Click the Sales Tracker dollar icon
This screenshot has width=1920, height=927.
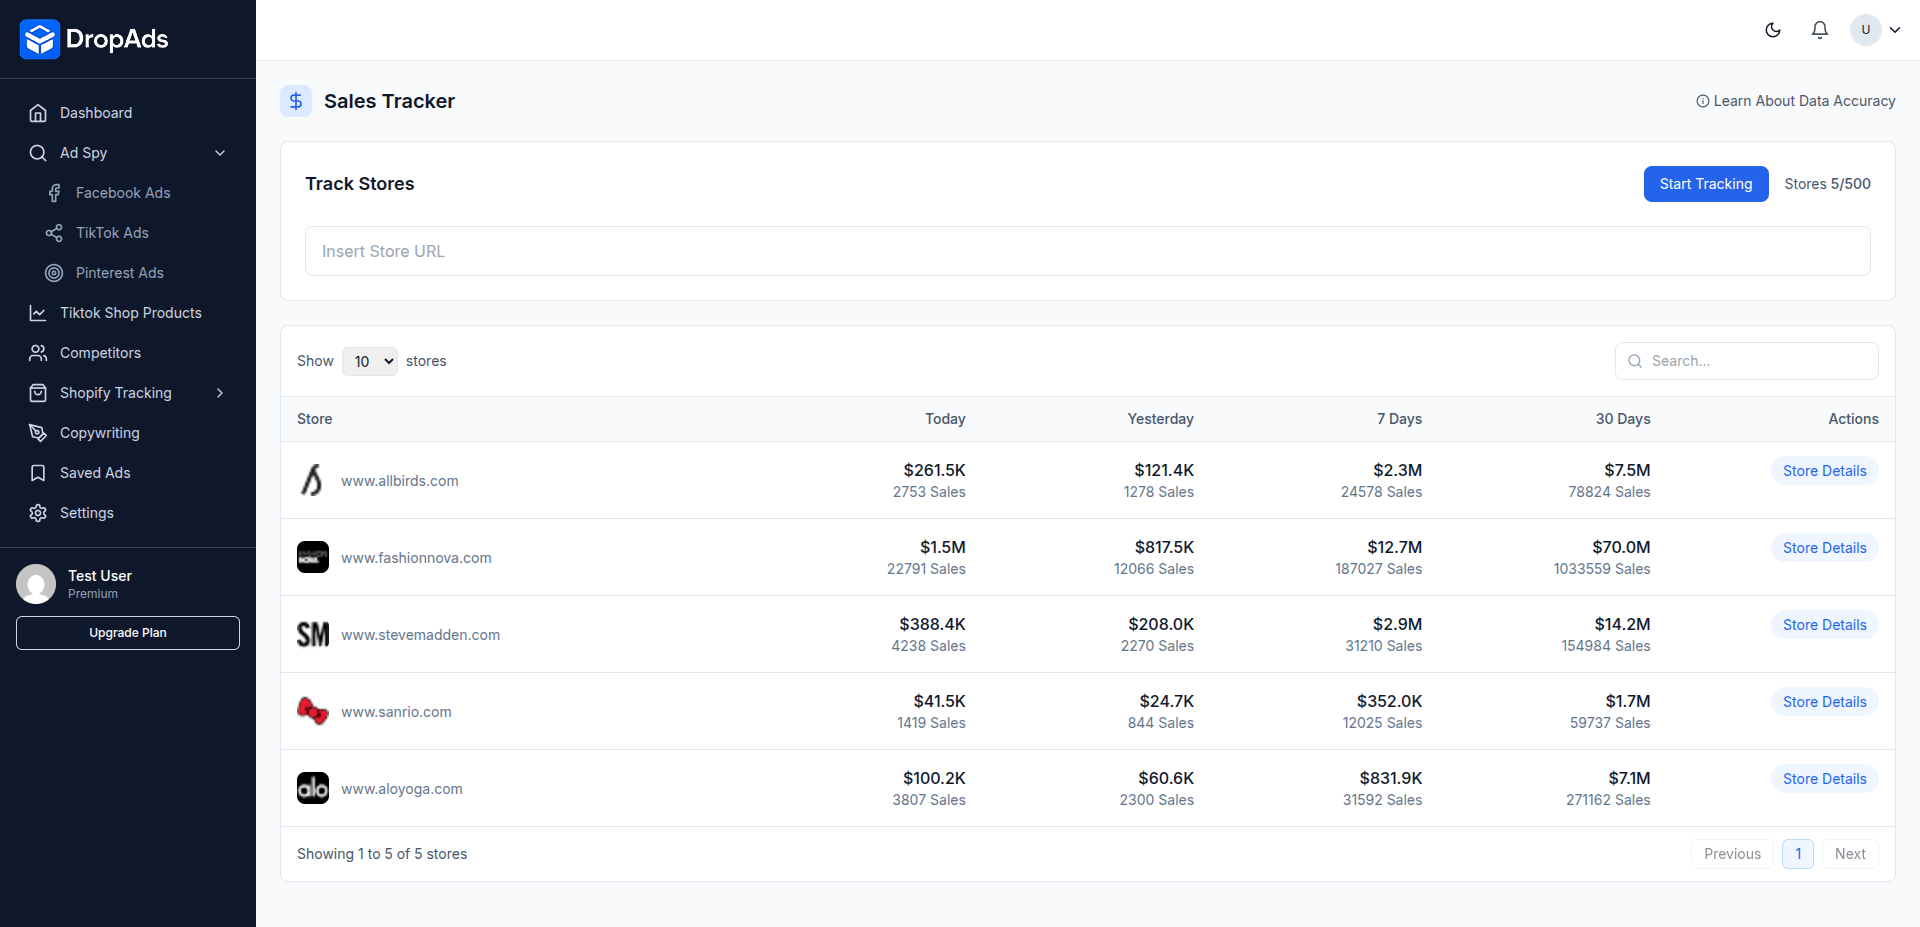coord(296,101)
